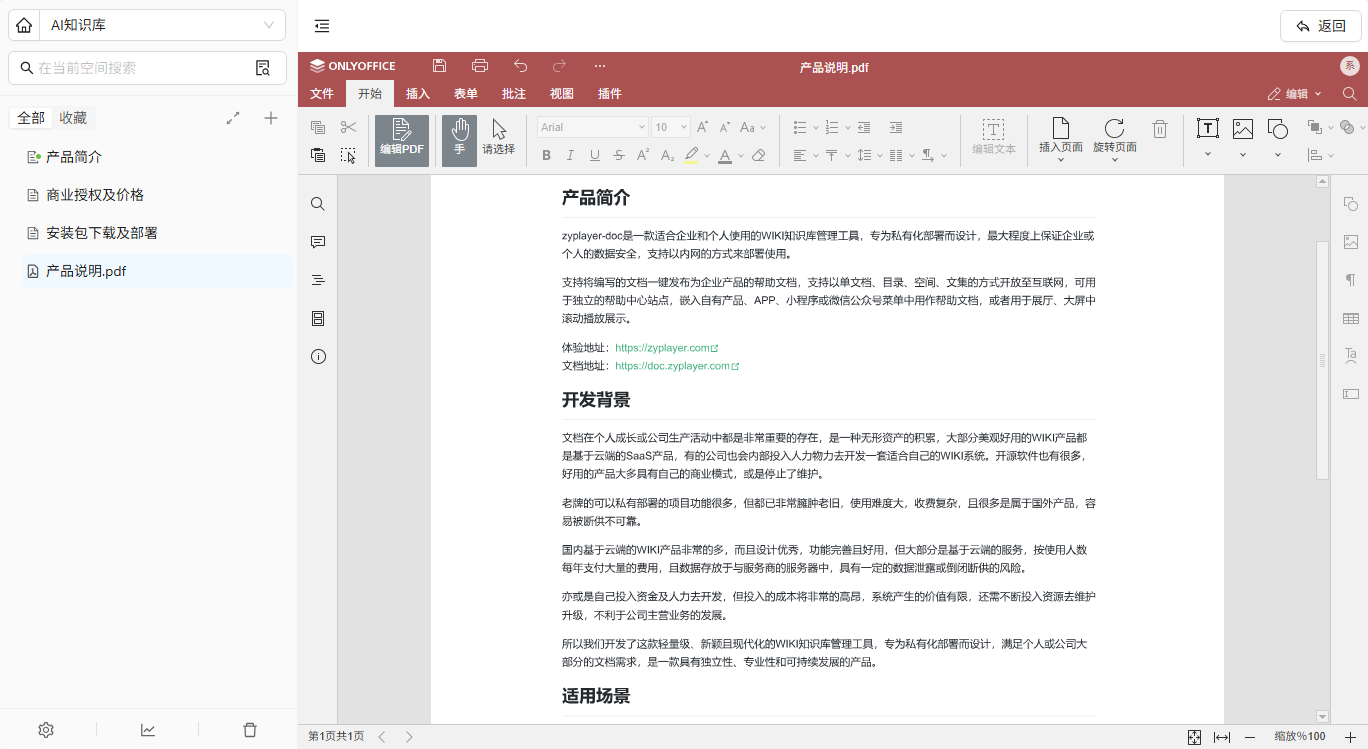Click the zoom out minus button
The width and height of the screenshot is (1368, 749).
tap(1250, 737)
